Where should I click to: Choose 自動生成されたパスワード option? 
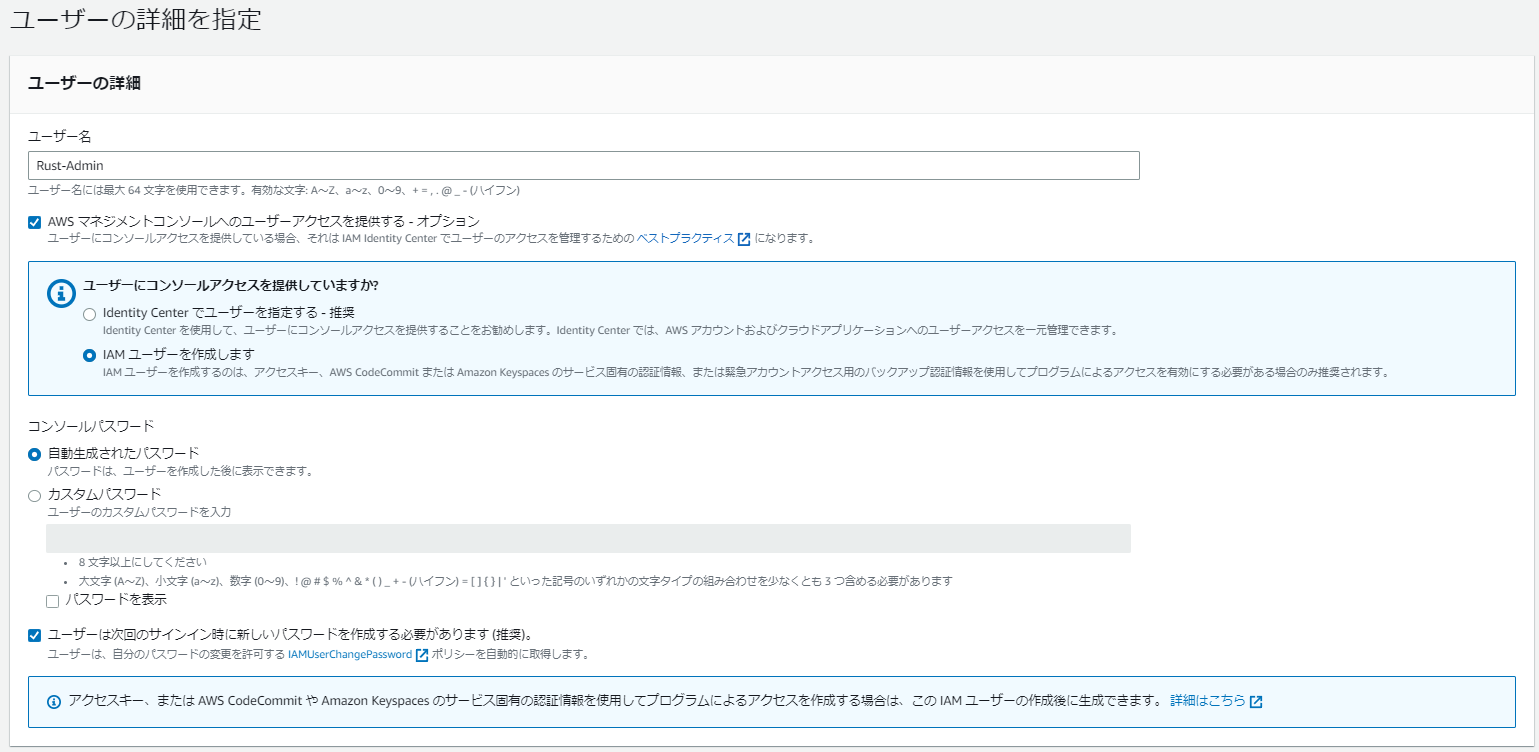35,454
